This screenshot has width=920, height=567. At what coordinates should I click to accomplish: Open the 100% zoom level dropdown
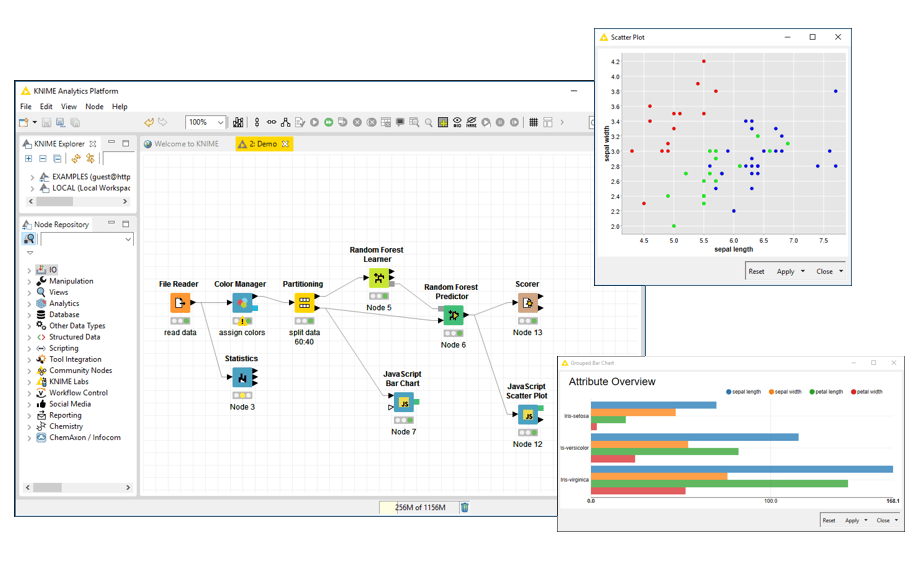pos(221,122)
